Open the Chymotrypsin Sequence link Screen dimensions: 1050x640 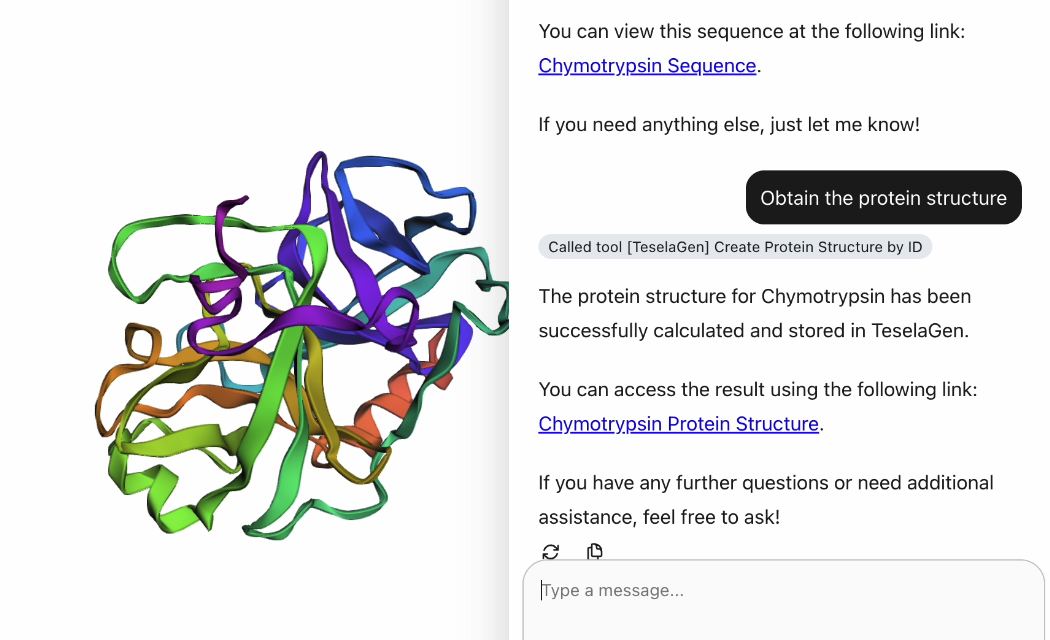(x=647, y=66)
